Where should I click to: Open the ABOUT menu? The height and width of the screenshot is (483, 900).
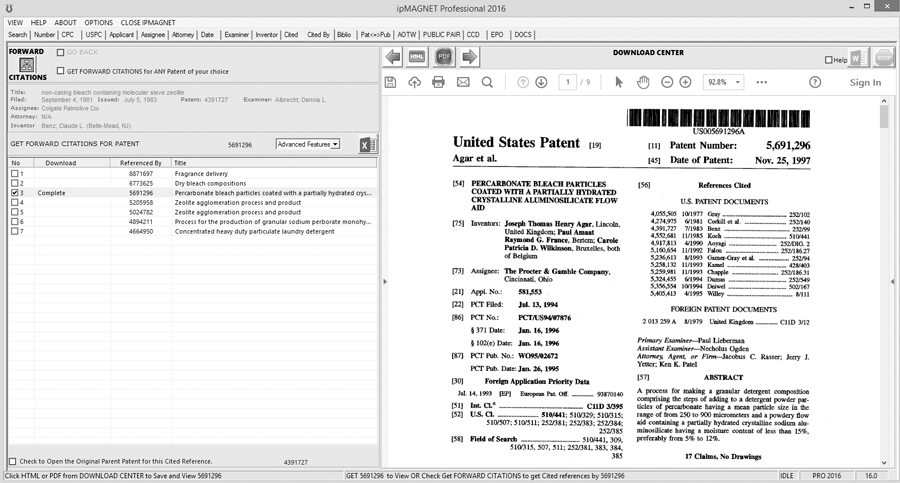point(65,22)
